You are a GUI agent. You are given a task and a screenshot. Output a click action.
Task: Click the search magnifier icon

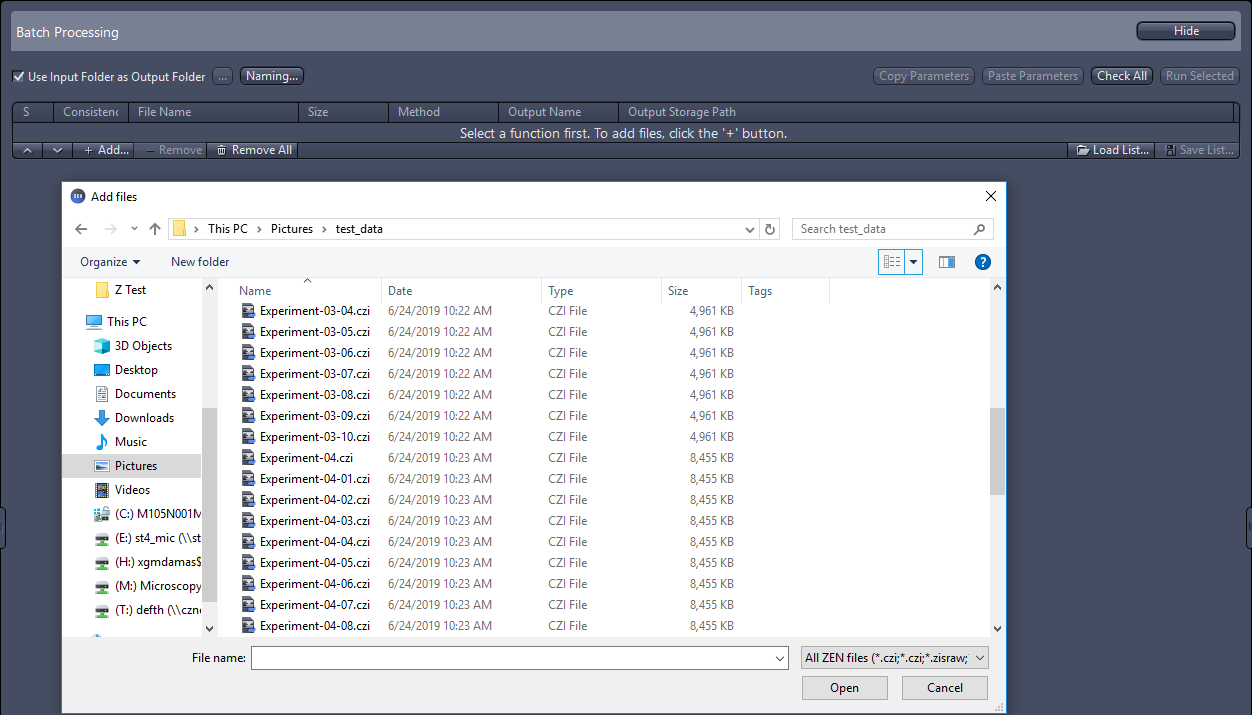click(x=980, y=229)
